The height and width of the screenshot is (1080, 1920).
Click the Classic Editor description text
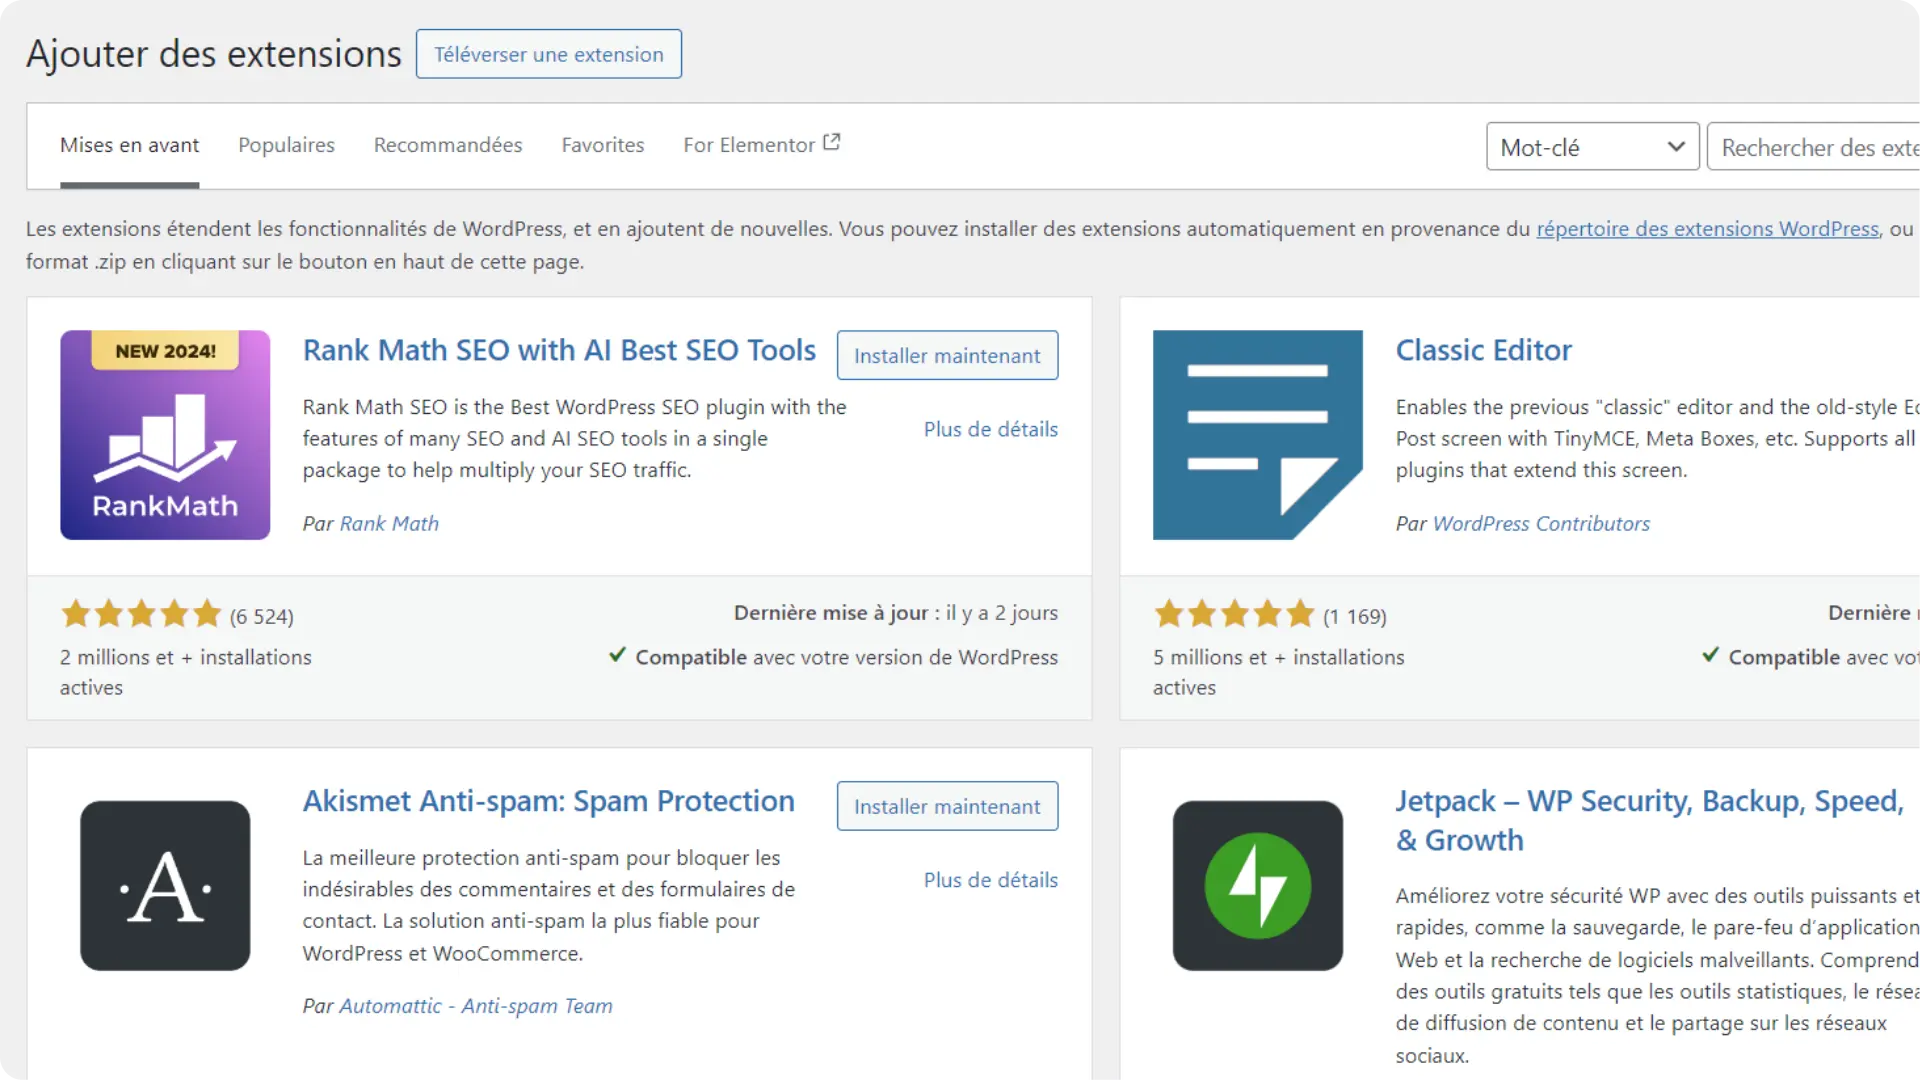[x=1657, y=438]
